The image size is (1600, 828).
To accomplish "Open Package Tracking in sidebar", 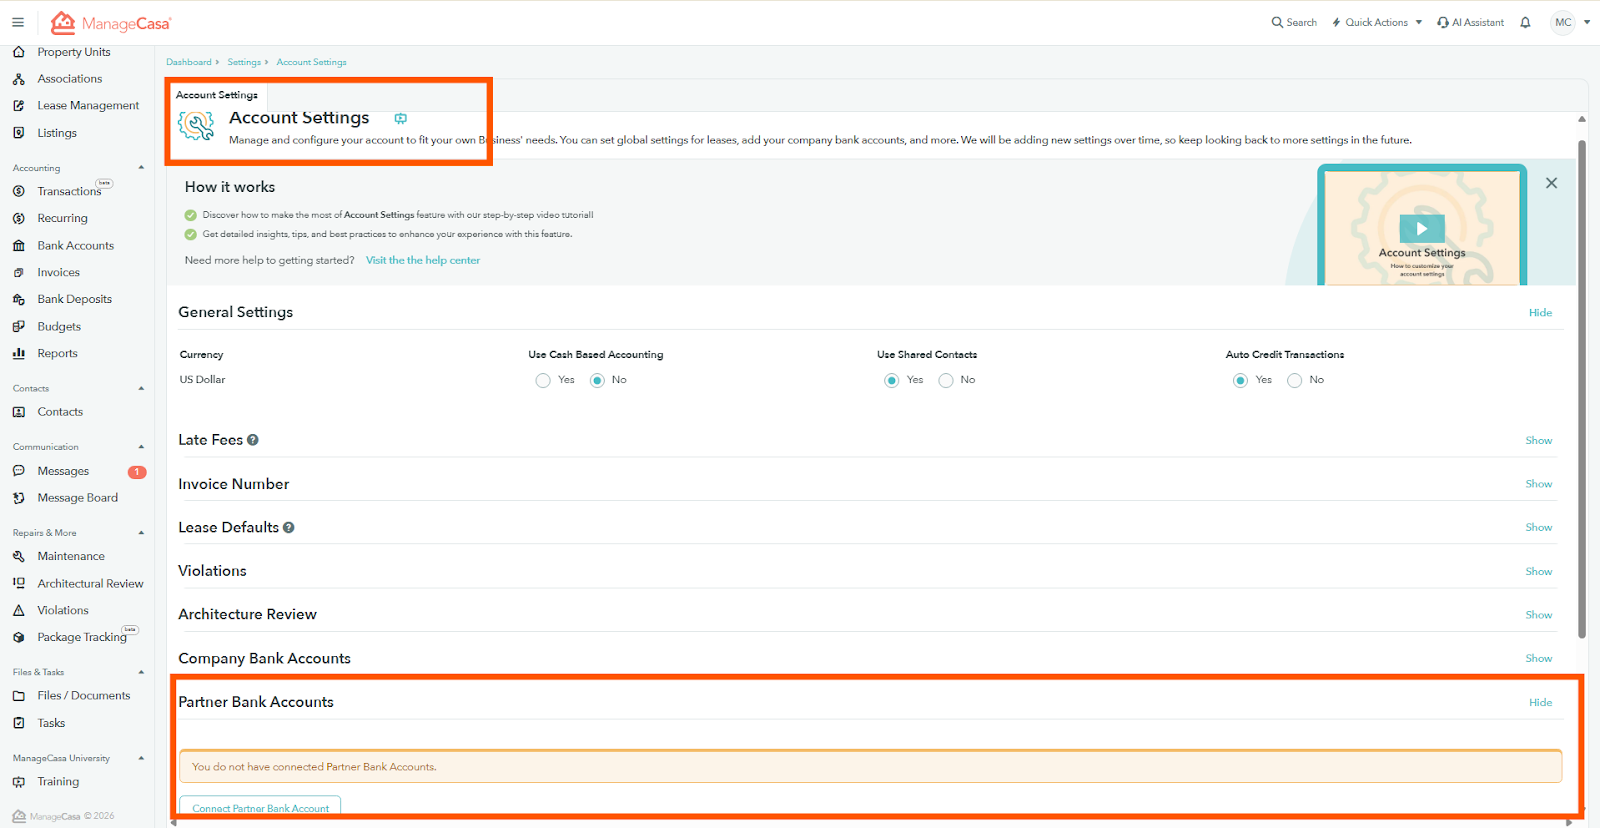I will pos(81,637).
